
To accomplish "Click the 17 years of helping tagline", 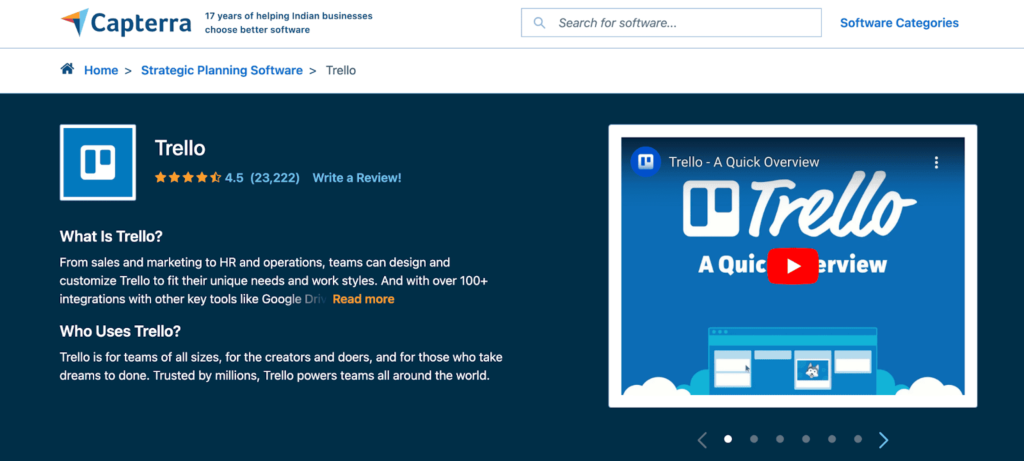I will pos(289,23).
